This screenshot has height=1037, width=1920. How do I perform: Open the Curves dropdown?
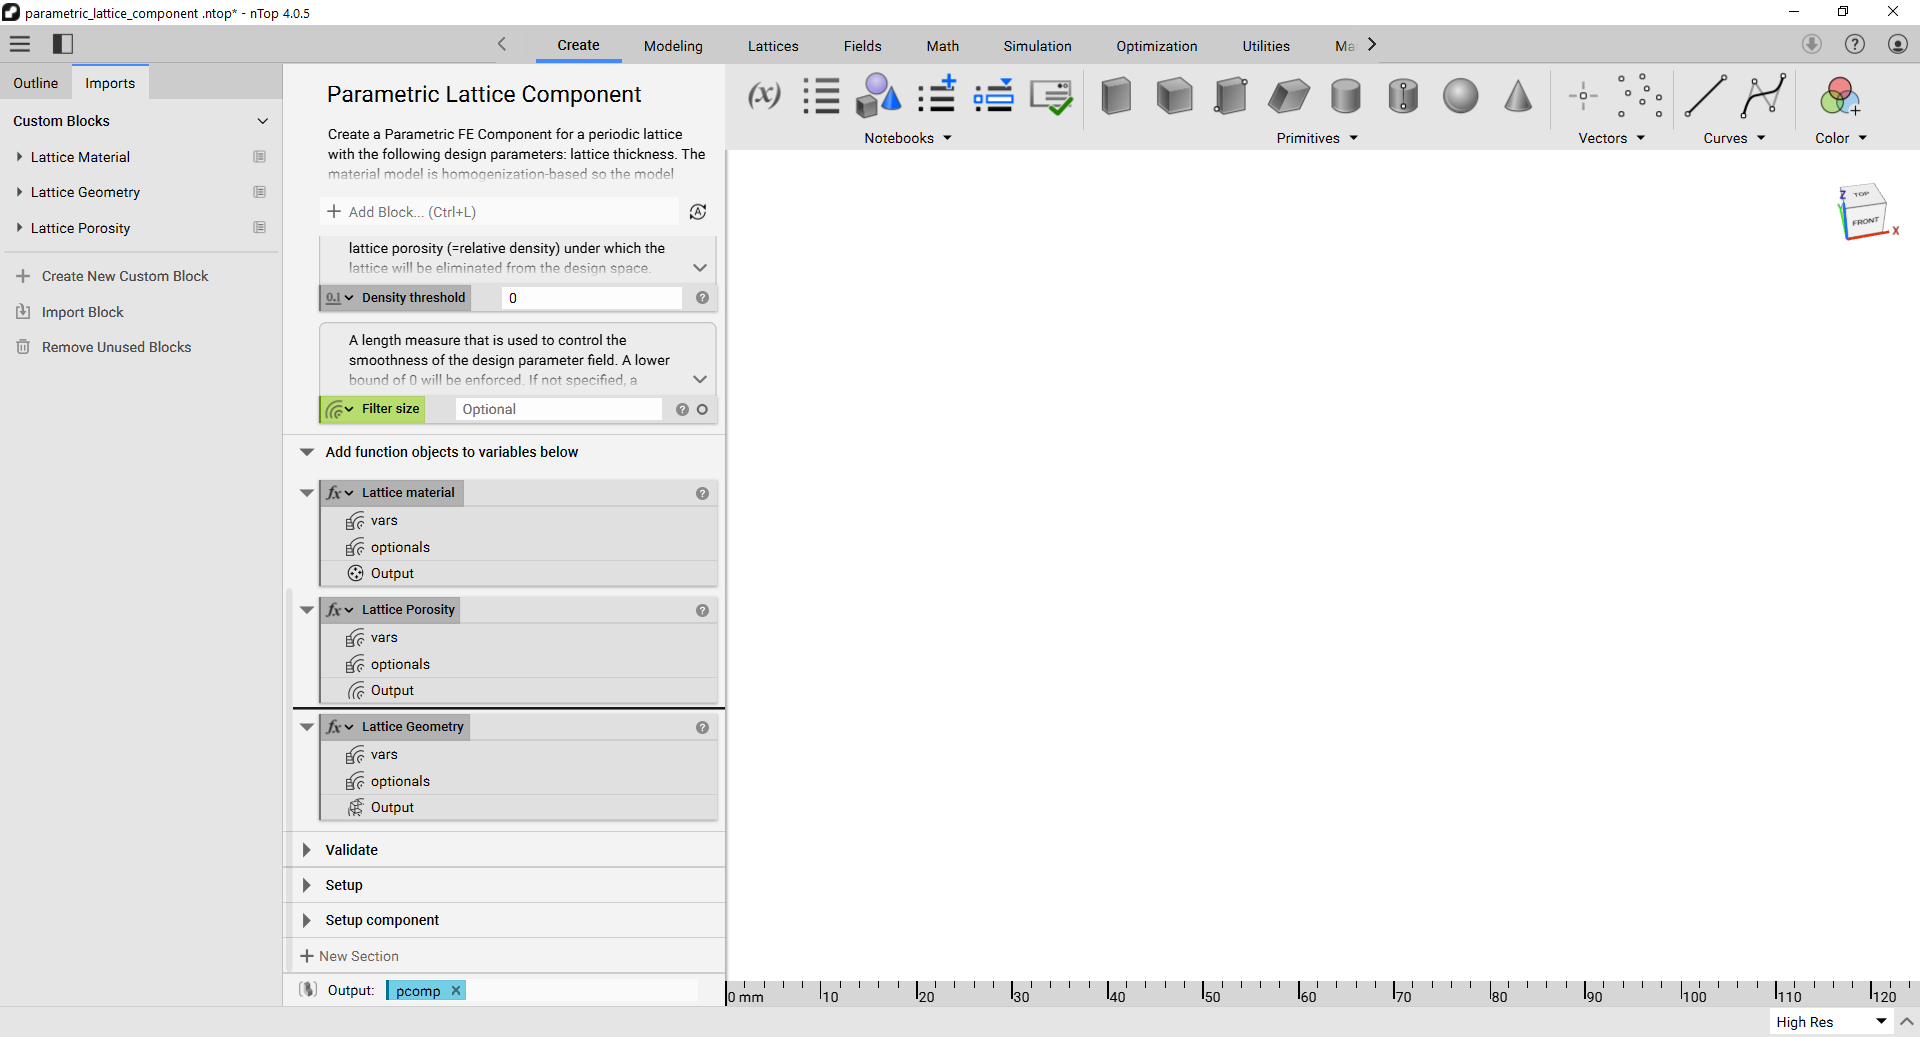(x=1734, y=138)
